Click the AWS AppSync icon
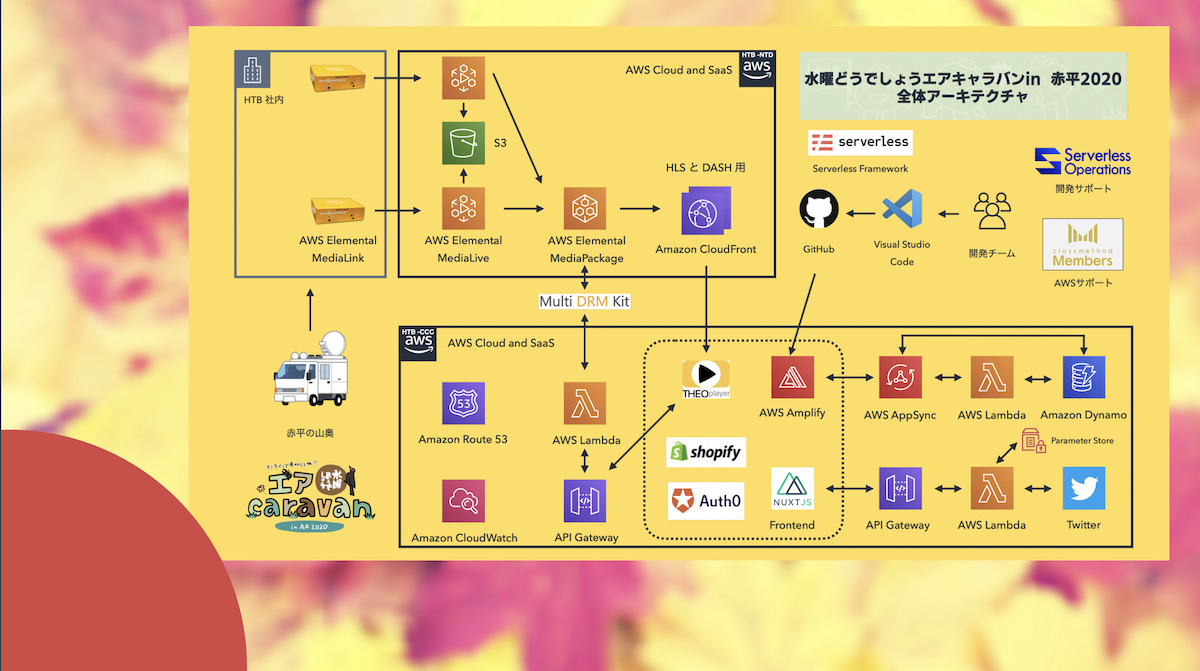Viewport: 1200px width, 671px height. coord(901,377)
